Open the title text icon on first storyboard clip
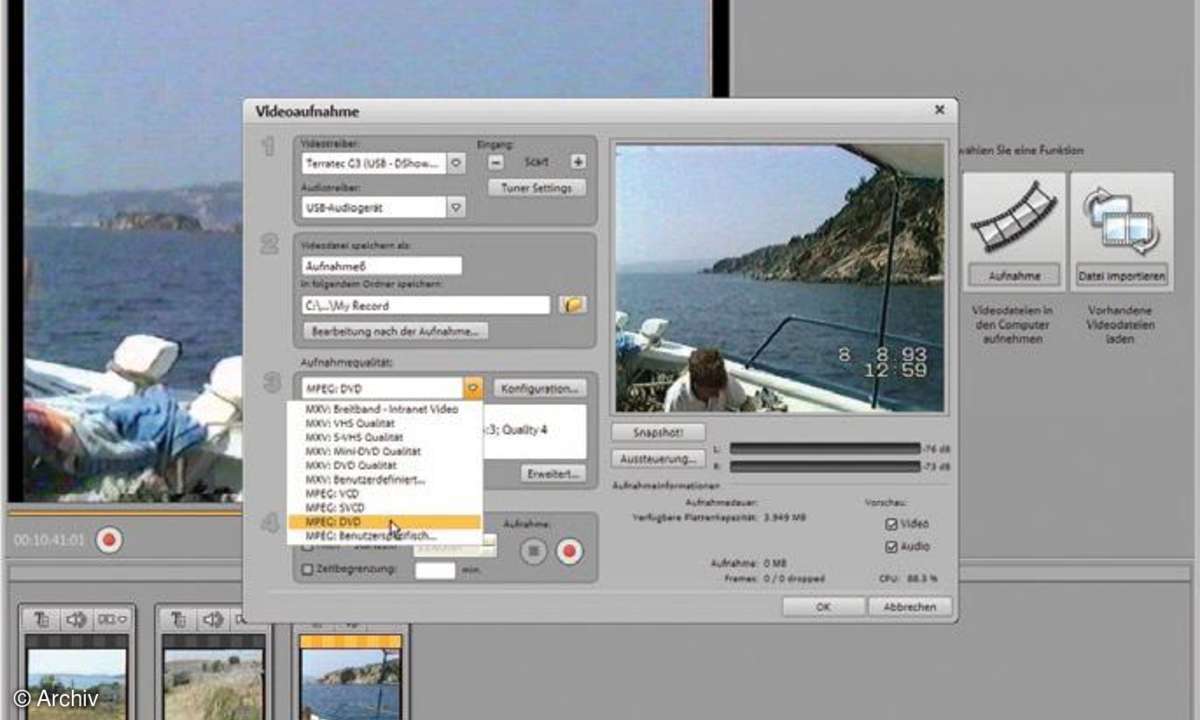Image resolution: width=1200 pixels, height=720 pixels. [44, 620]
